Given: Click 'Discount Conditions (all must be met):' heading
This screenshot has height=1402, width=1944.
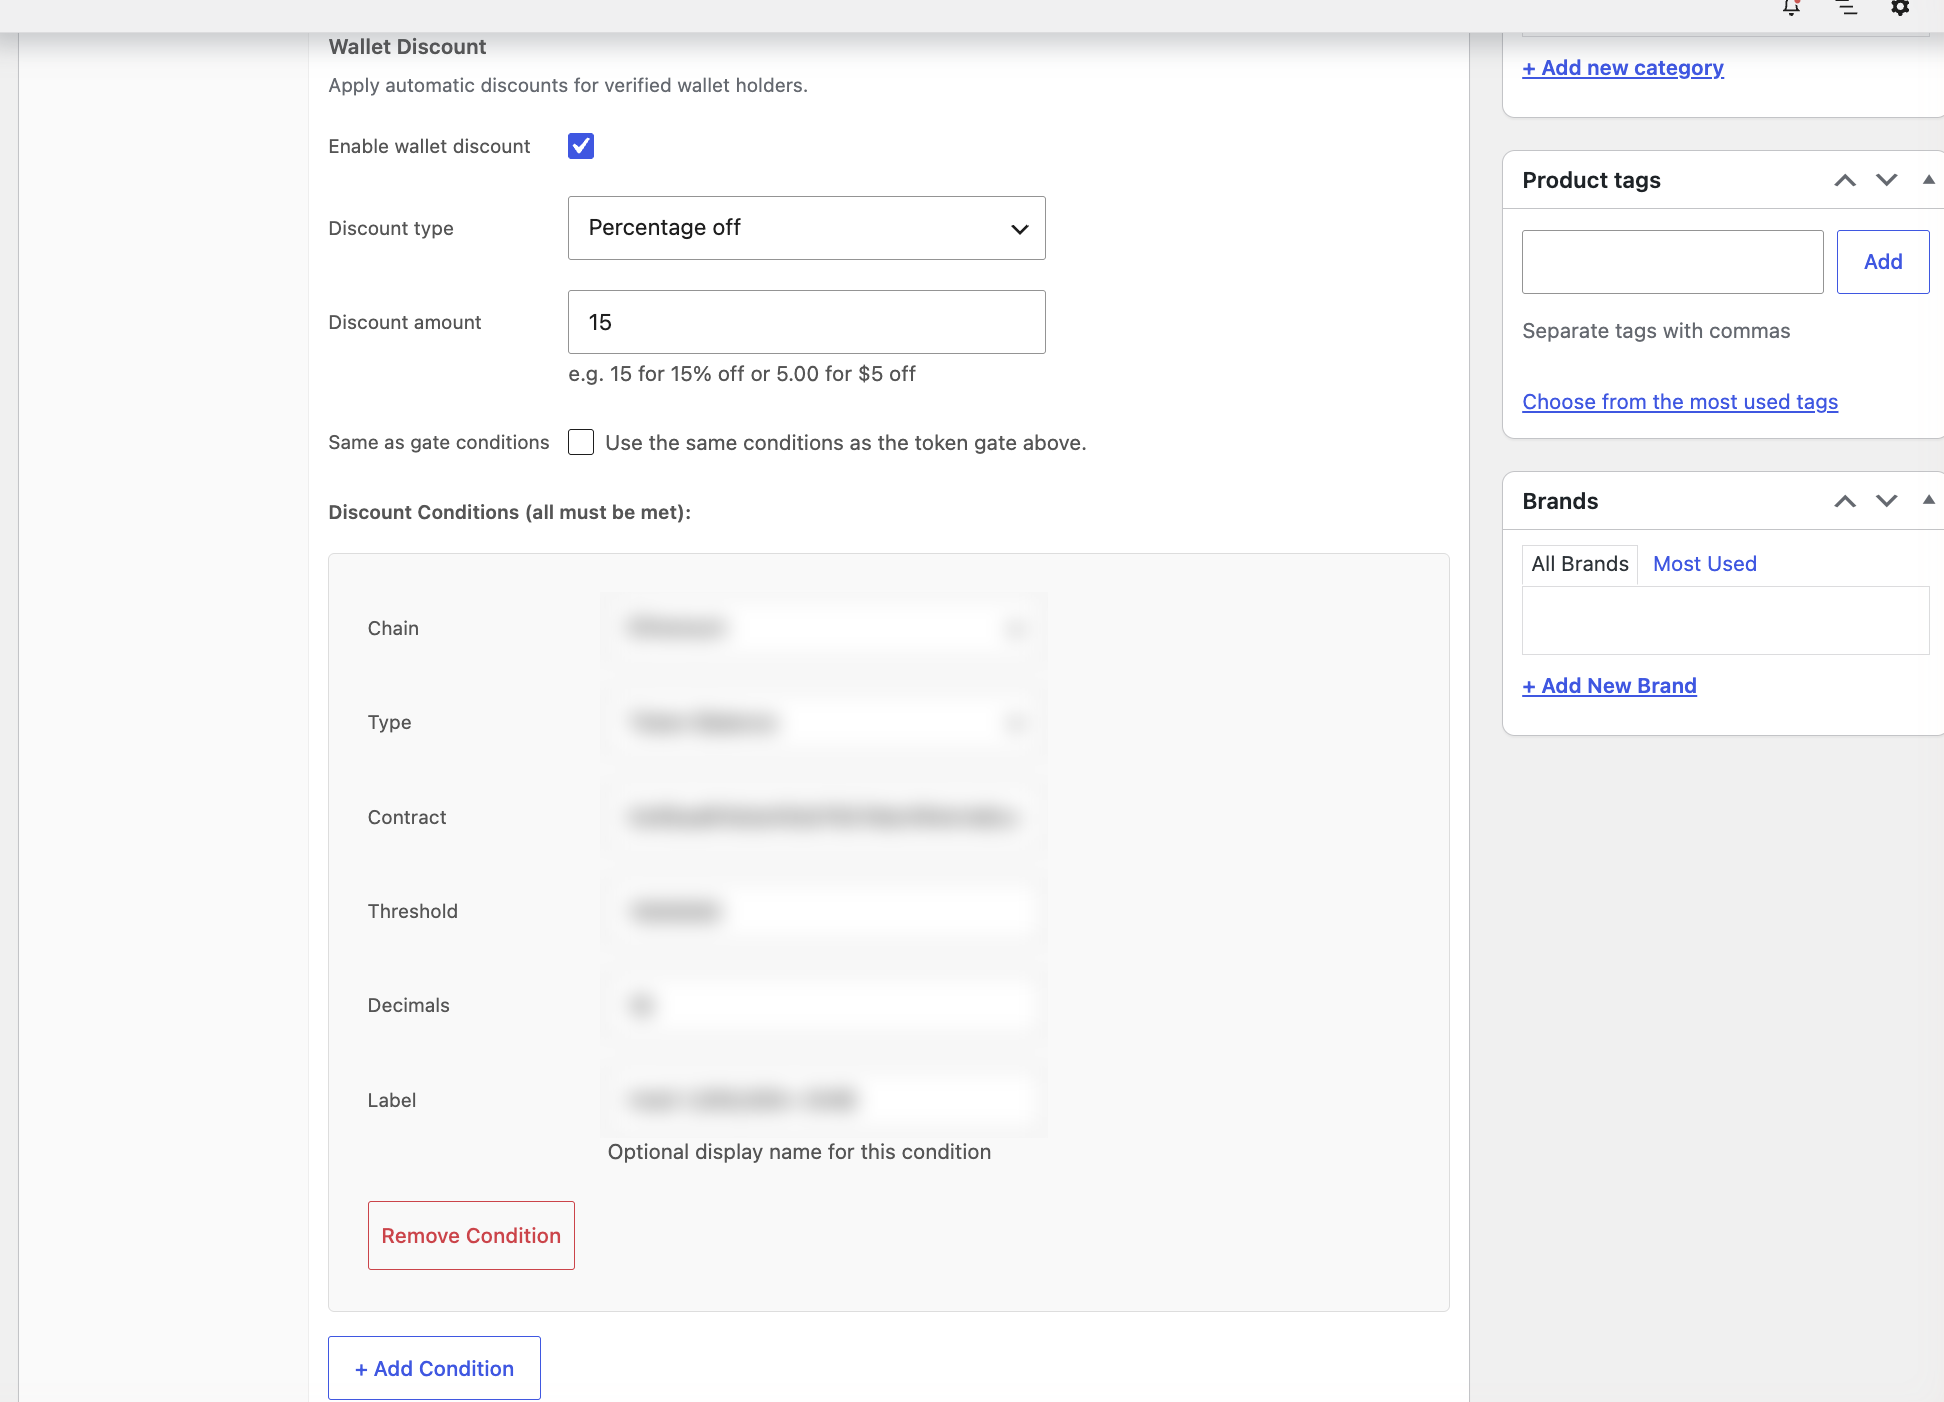Looking at the screenshot, I should pyautogui.click(x=509, y=512).
